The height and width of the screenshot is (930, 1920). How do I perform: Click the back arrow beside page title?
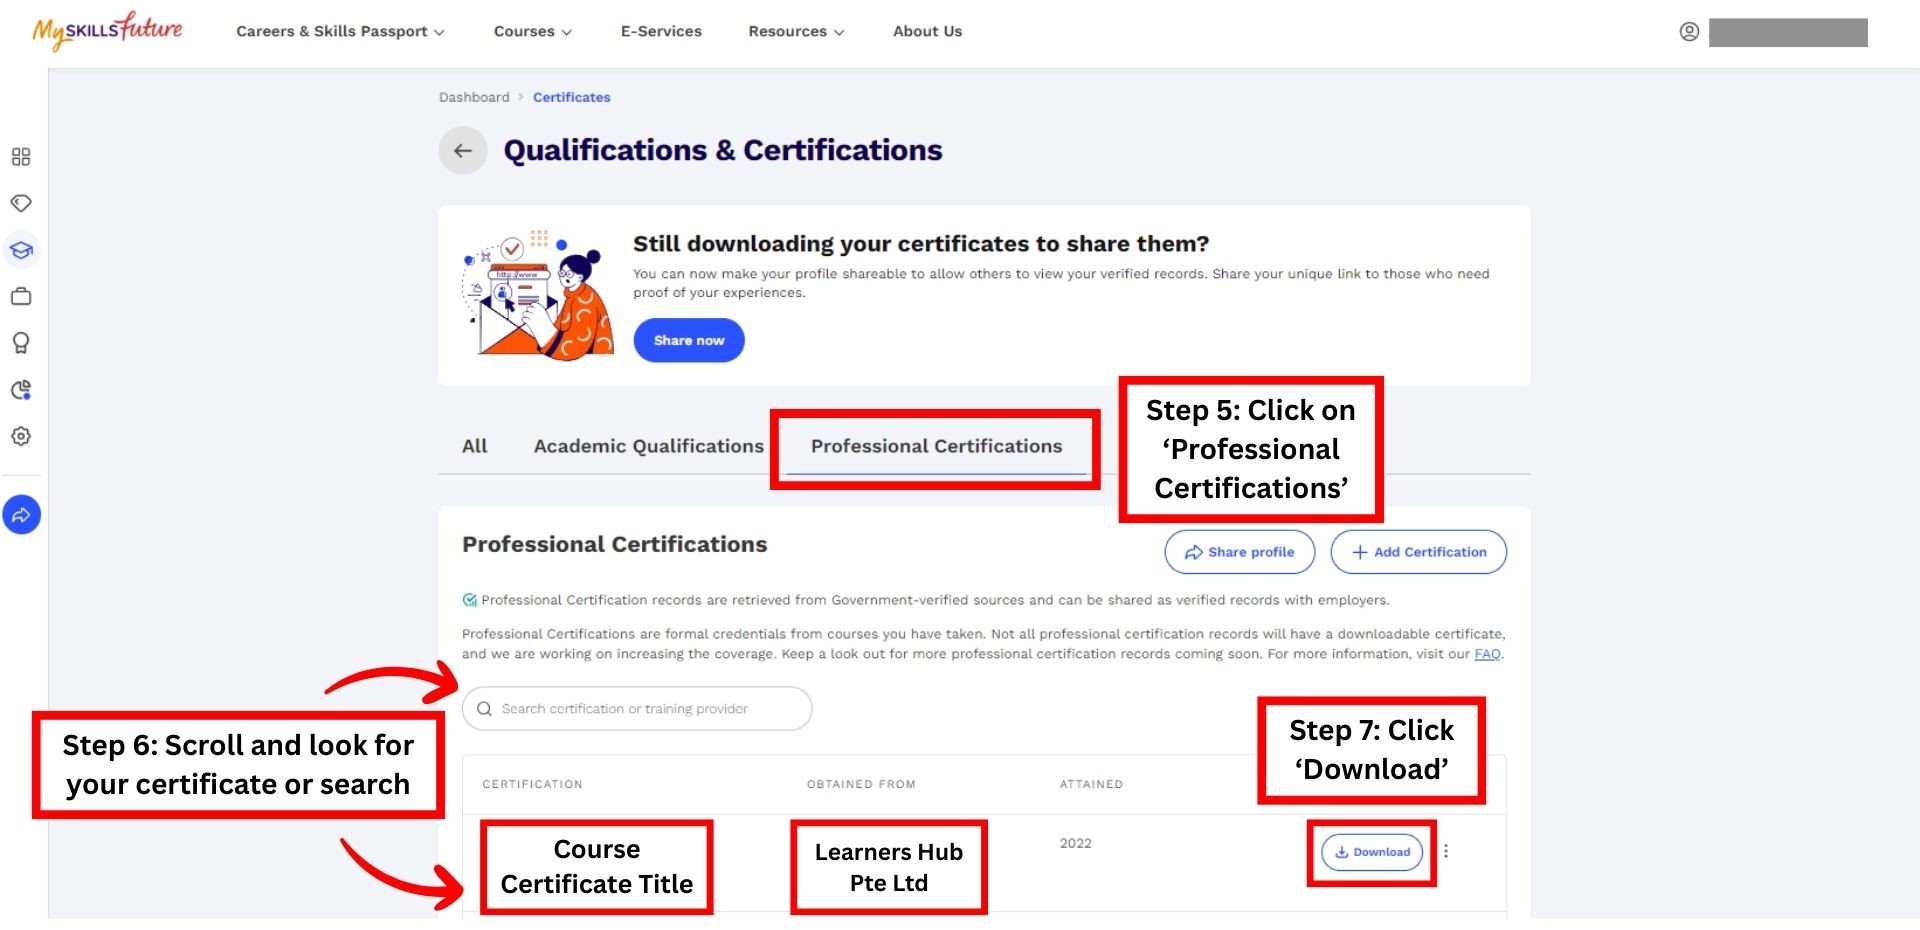point(462,151)
